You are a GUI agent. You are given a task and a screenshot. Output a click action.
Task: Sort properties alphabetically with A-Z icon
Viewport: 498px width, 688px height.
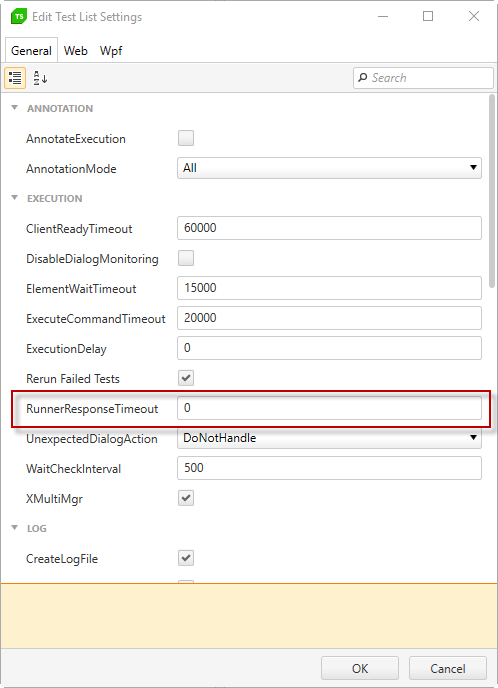tap(40, 78)
